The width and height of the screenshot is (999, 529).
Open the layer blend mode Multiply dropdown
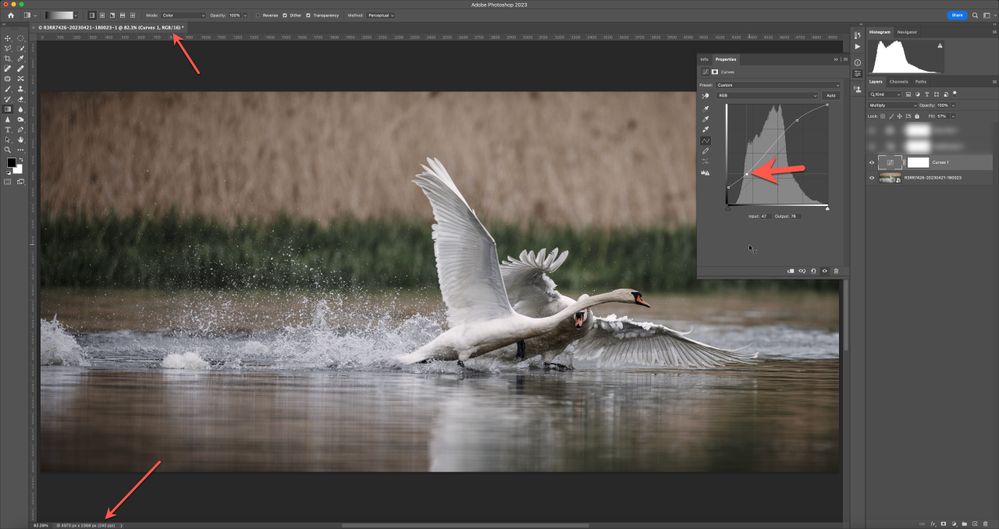[x=892, y=105]
